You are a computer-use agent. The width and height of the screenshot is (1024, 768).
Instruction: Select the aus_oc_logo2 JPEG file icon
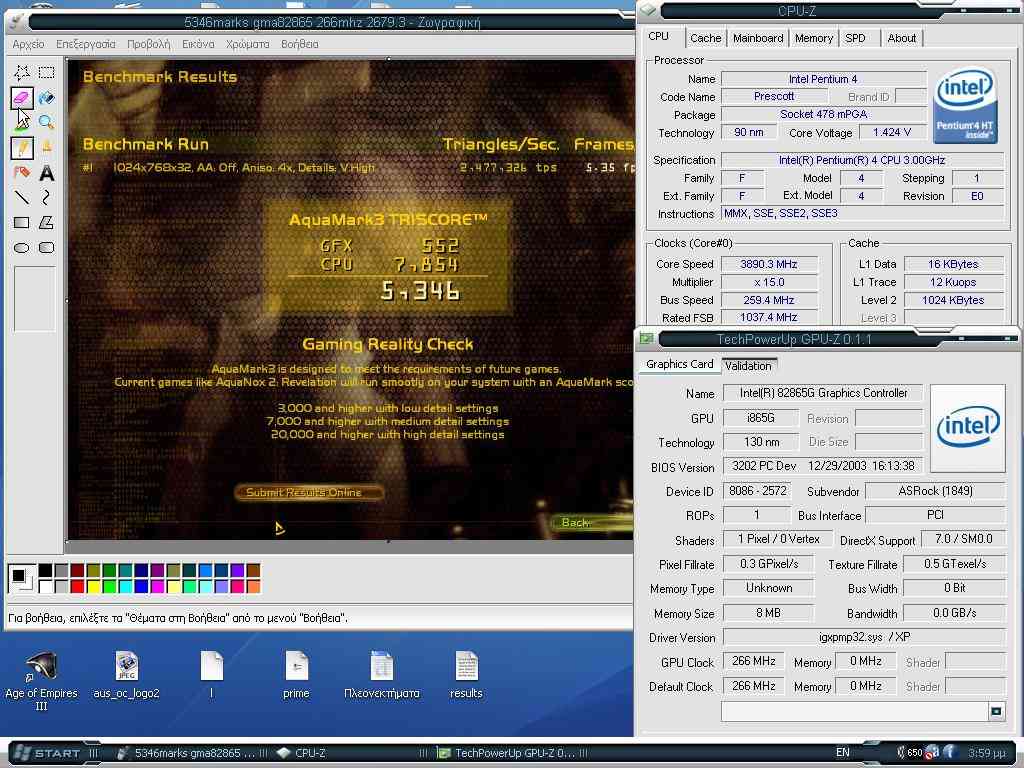click(126, 675)
